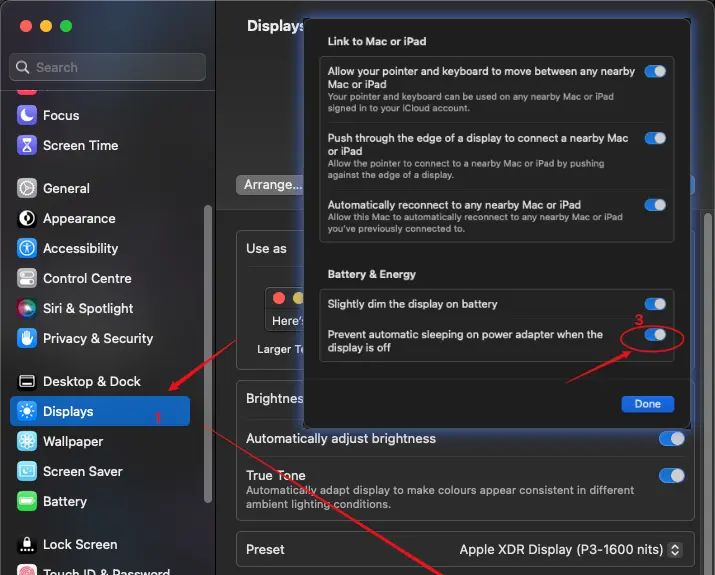Click the Wallpaper flower icon
The image size is (715, 575).
click(27, 441)
